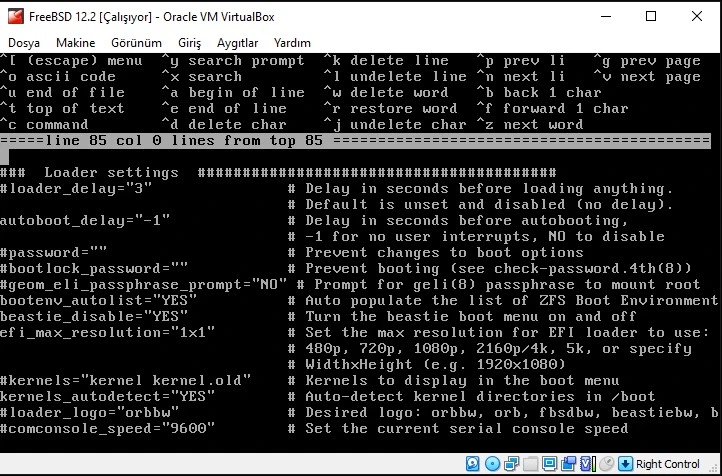Click the ^w delete word help entry
Image resolution: width=722 pixels, height=476 pixels.
386,93
